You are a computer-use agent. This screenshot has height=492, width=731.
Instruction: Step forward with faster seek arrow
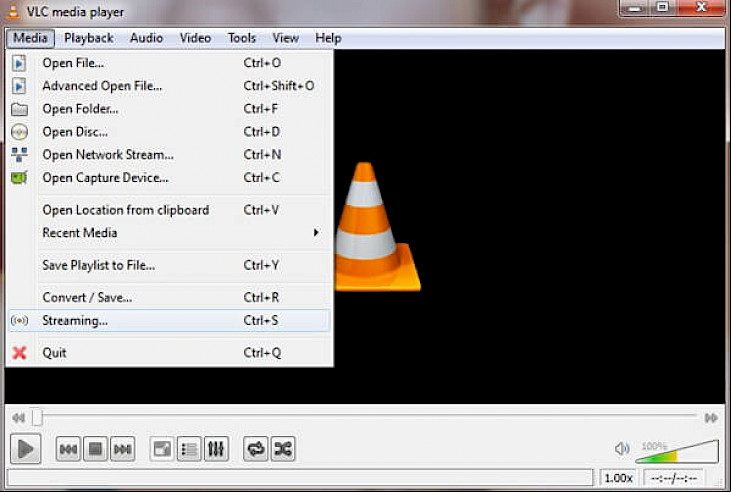711,417
